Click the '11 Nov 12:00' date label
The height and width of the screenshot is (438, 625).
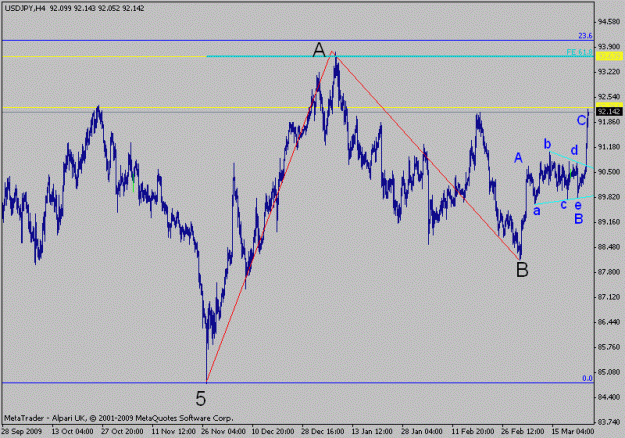pyautogui.click(x=173, y=431)
